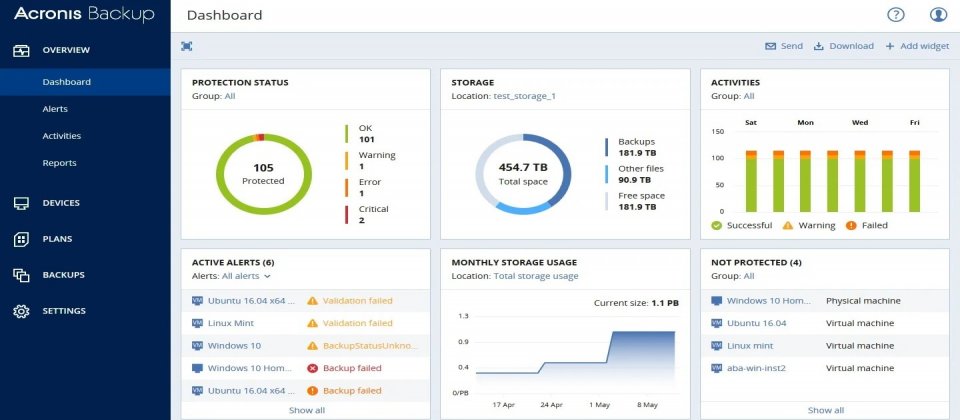Screen dimensions: 960x420
Task: Change location Total storage usage selector
Action: pyautogui.click(x=536, y=276)
